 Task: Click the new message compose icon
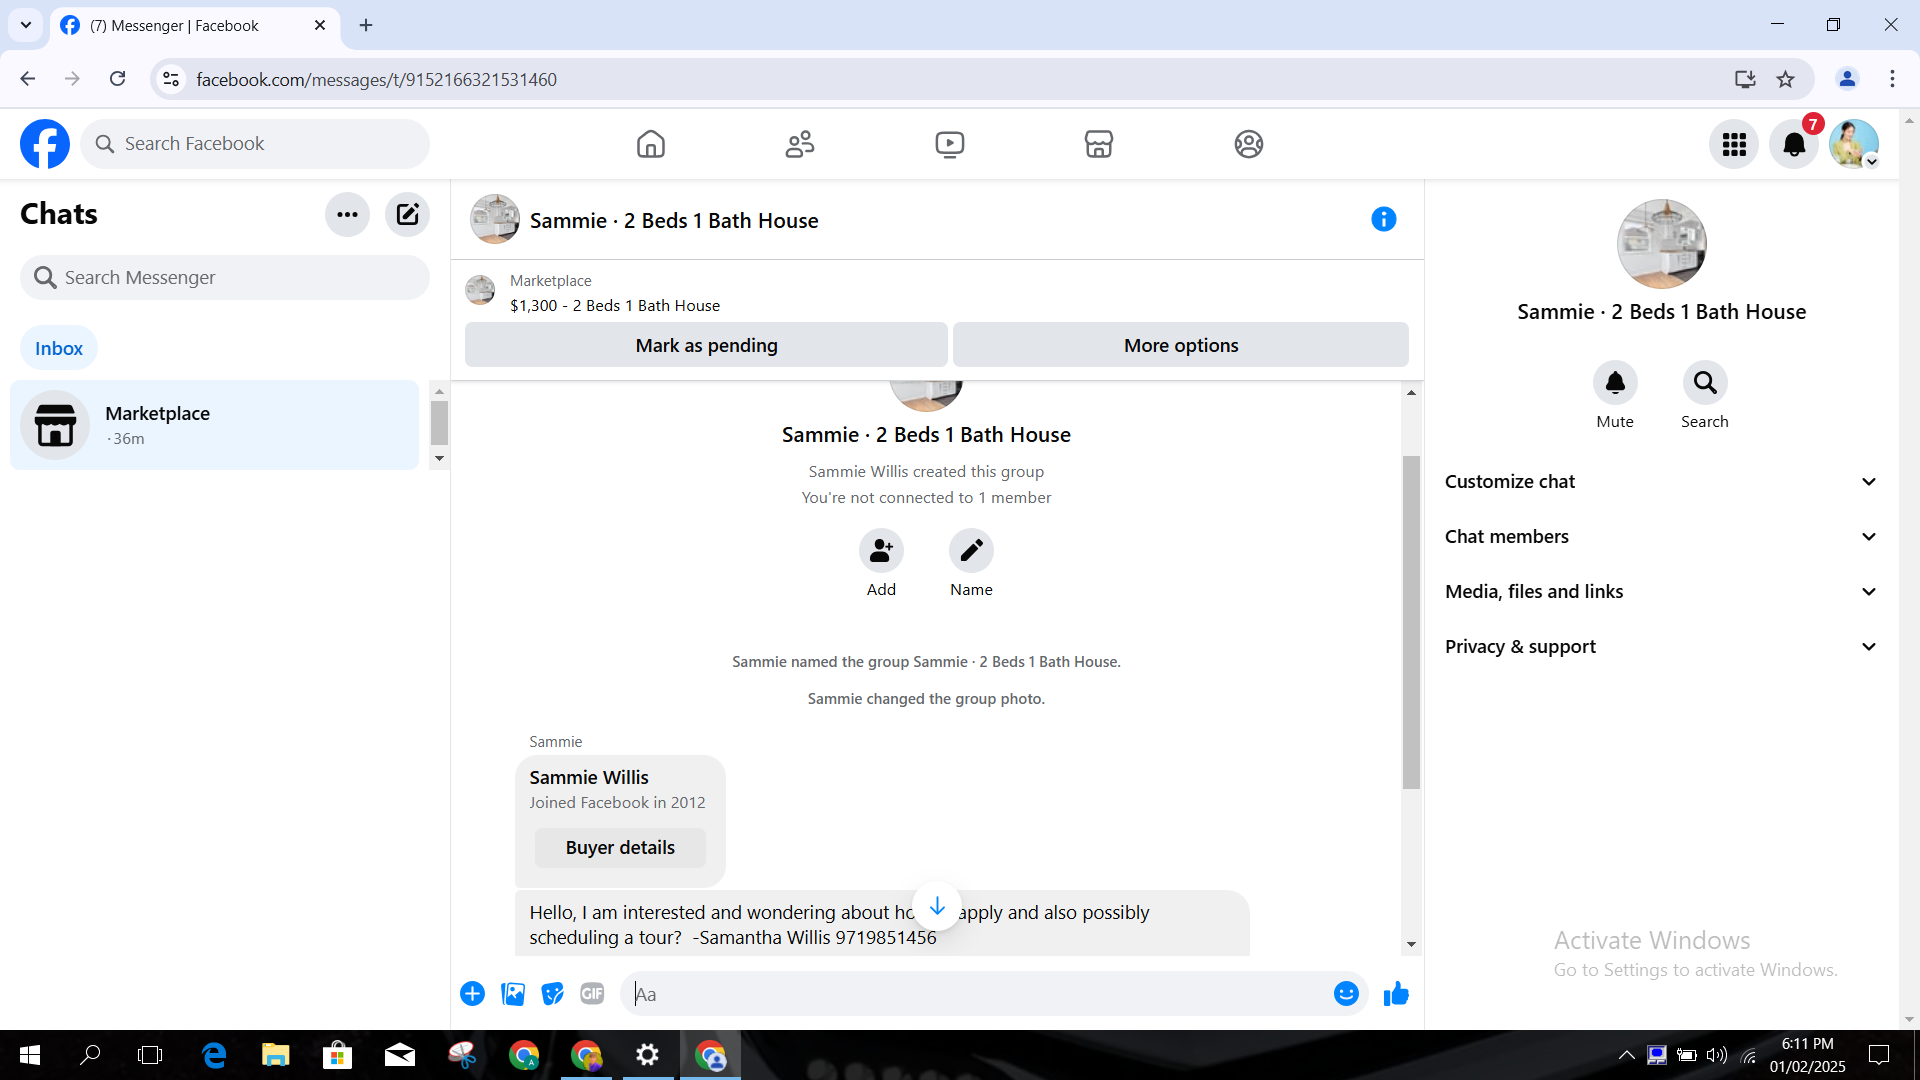407,214
